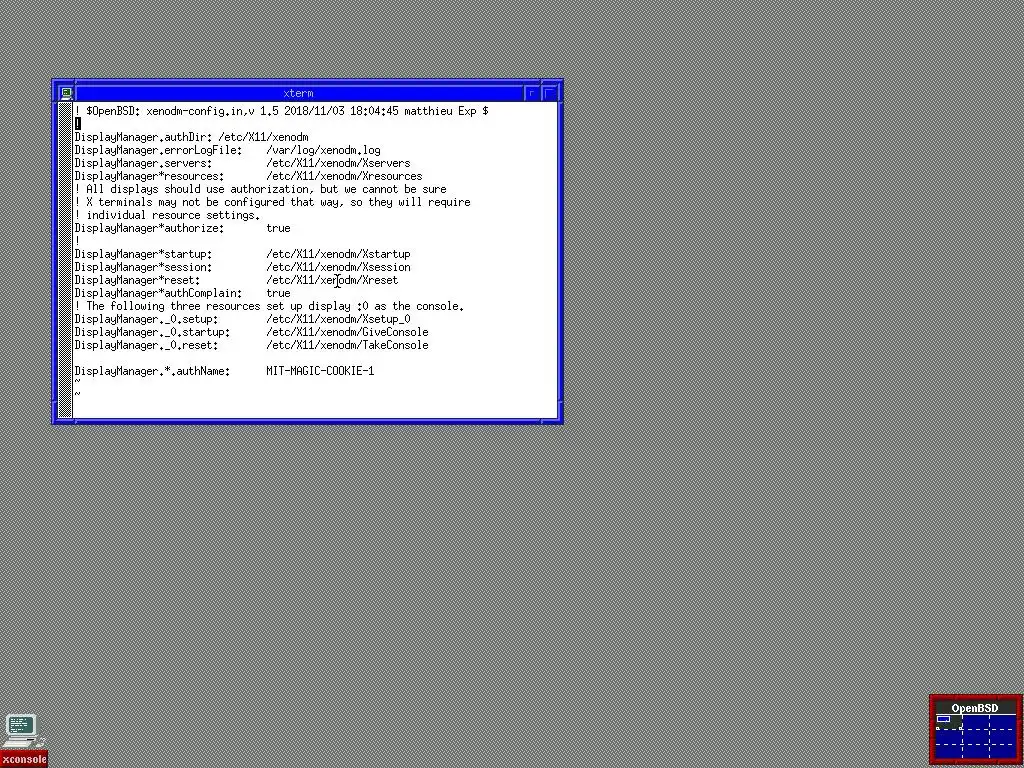The width and height of the screenshot is (1024, 768).
Task: Click the 'true' value of authorize
Action: click(278, 229)
